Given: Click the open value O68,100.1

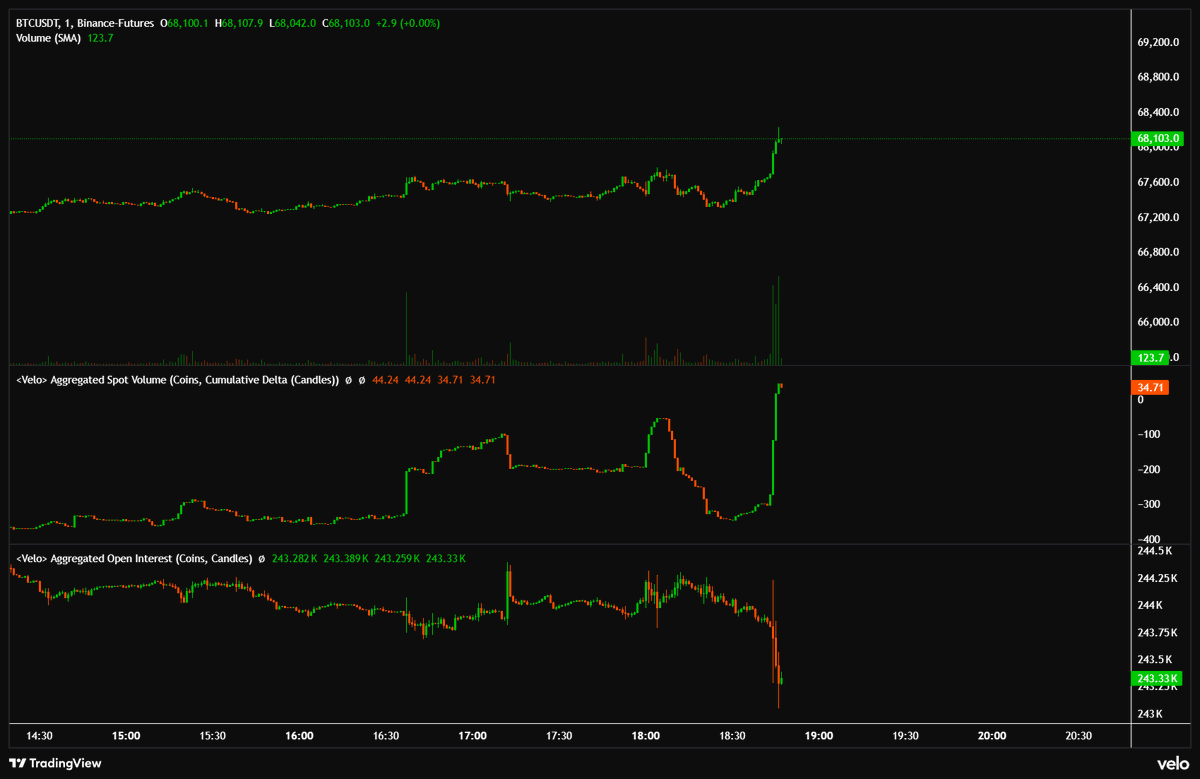Looking at the screenshot, I should tap(183, 22).
